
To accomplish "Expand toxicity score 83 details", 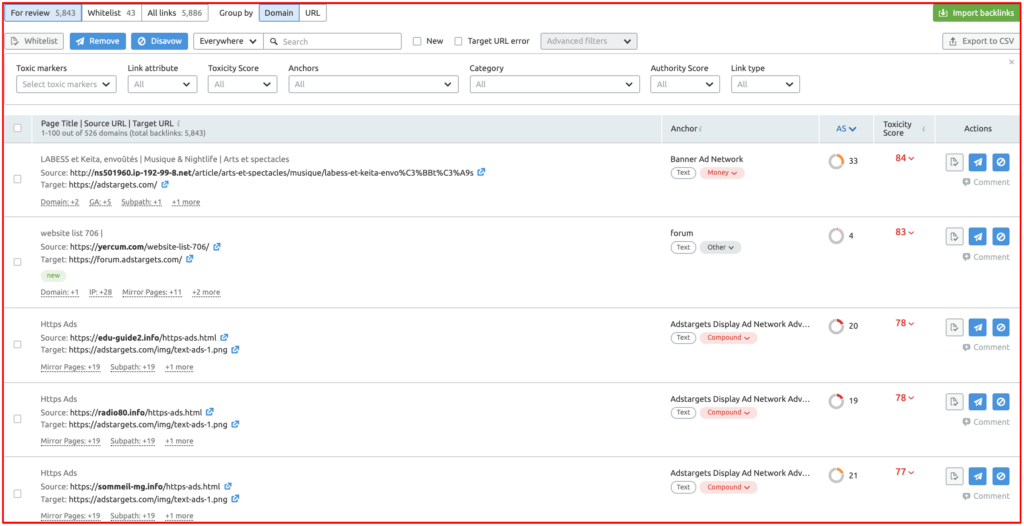I will pos(904,232).
